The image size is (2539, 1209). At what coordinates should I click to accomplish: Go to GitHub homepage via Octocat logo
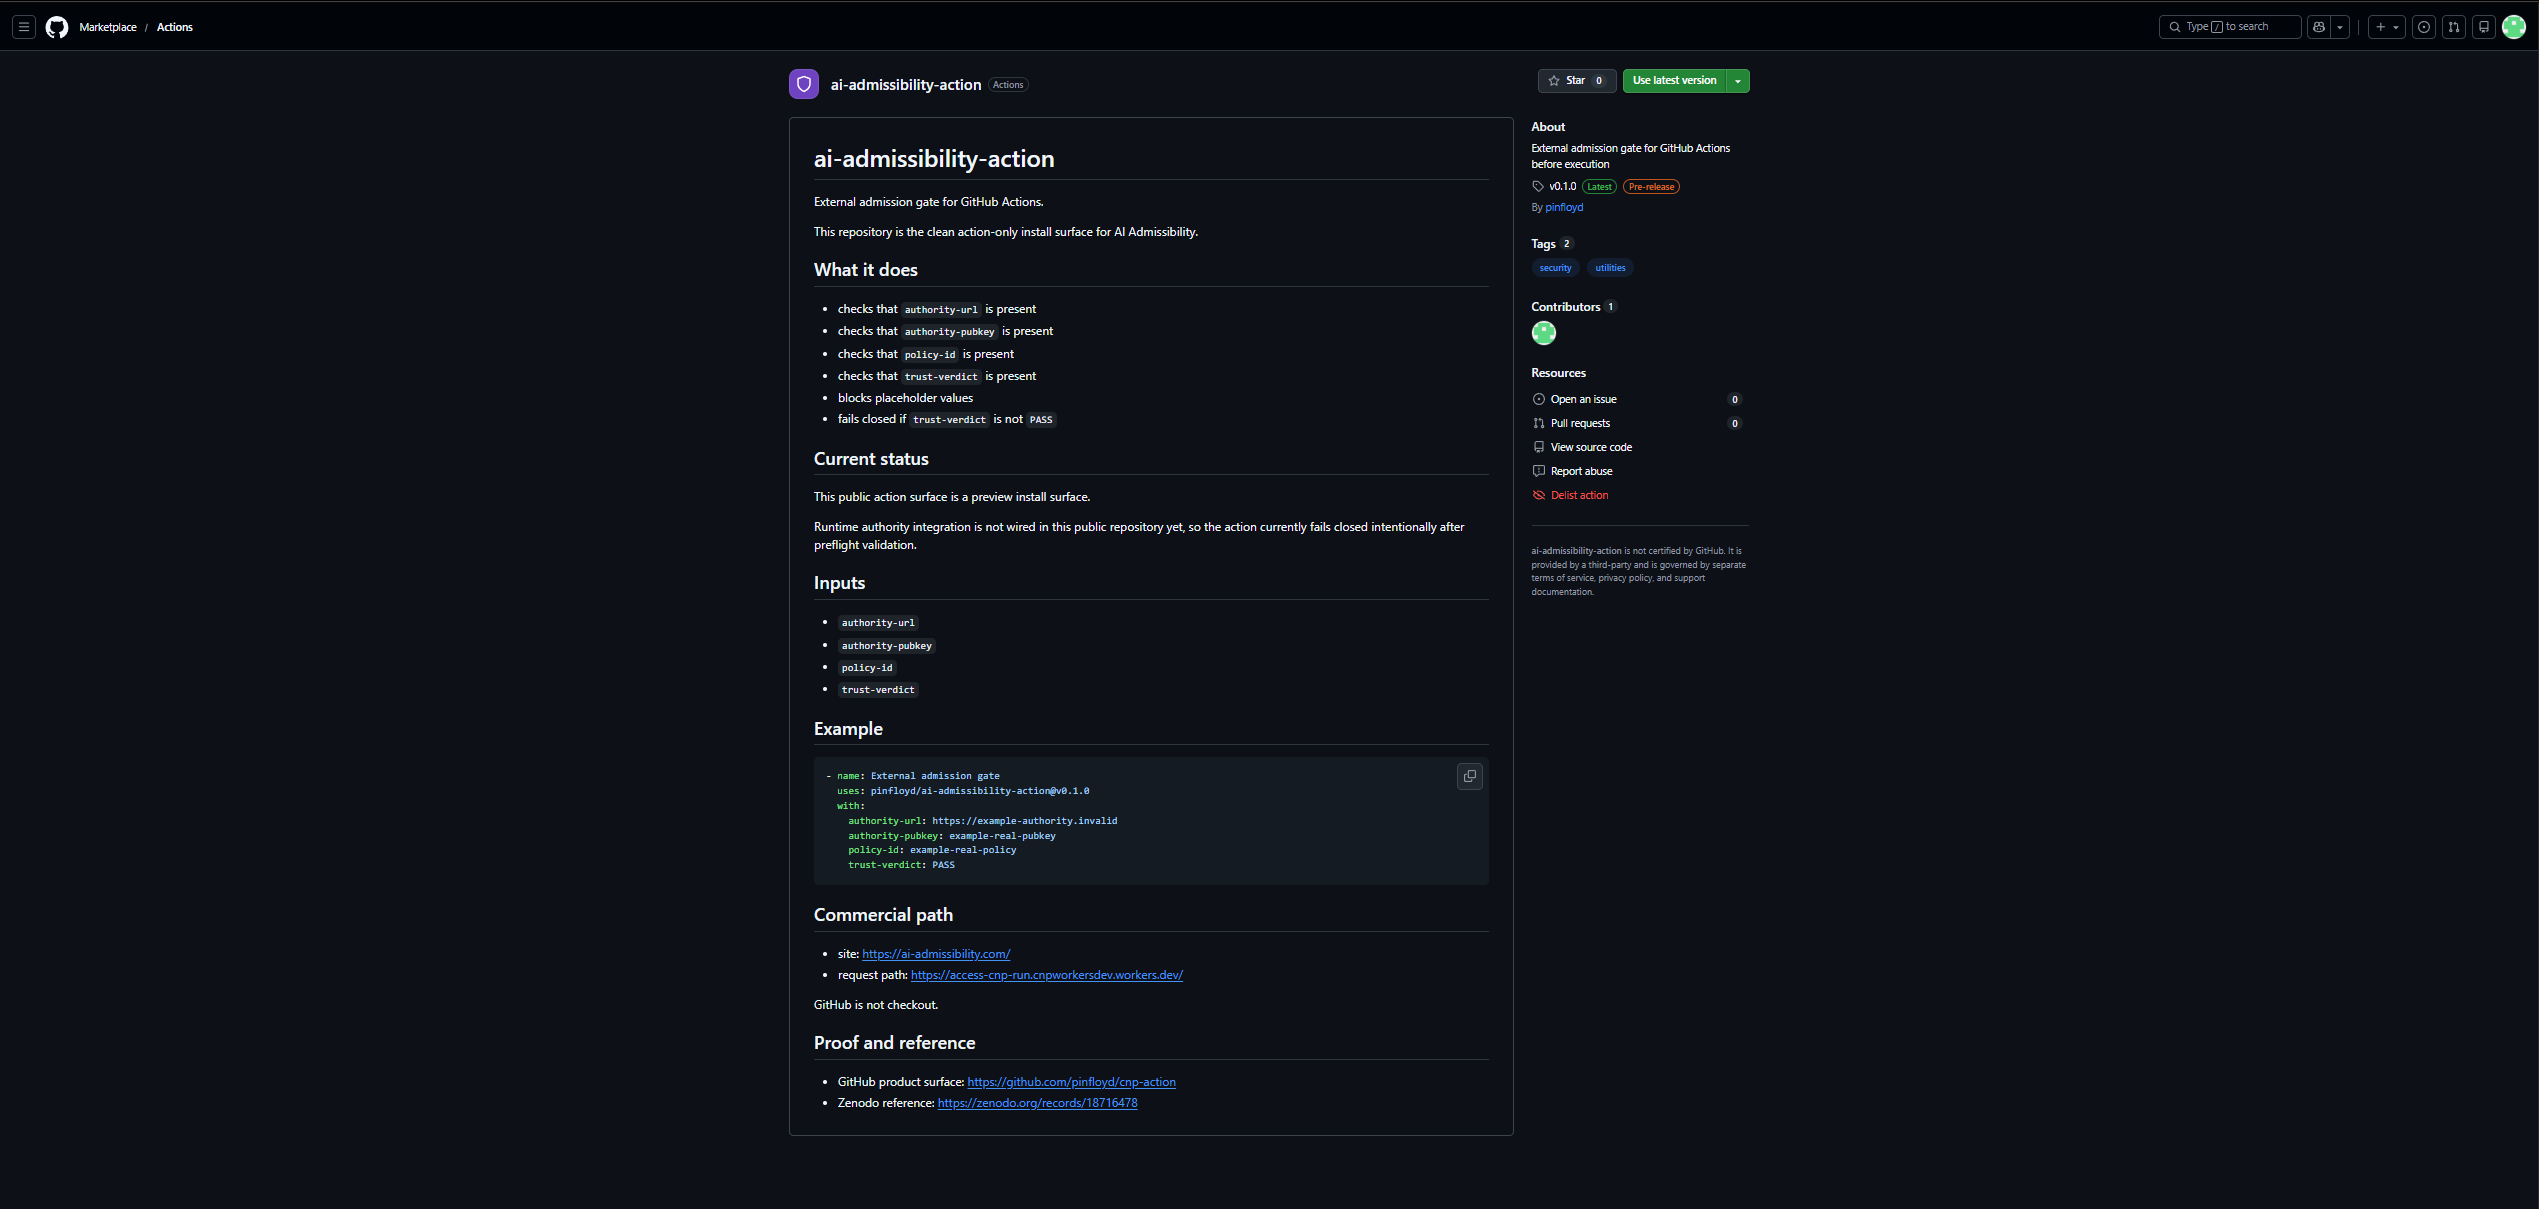tap(57, 27)
